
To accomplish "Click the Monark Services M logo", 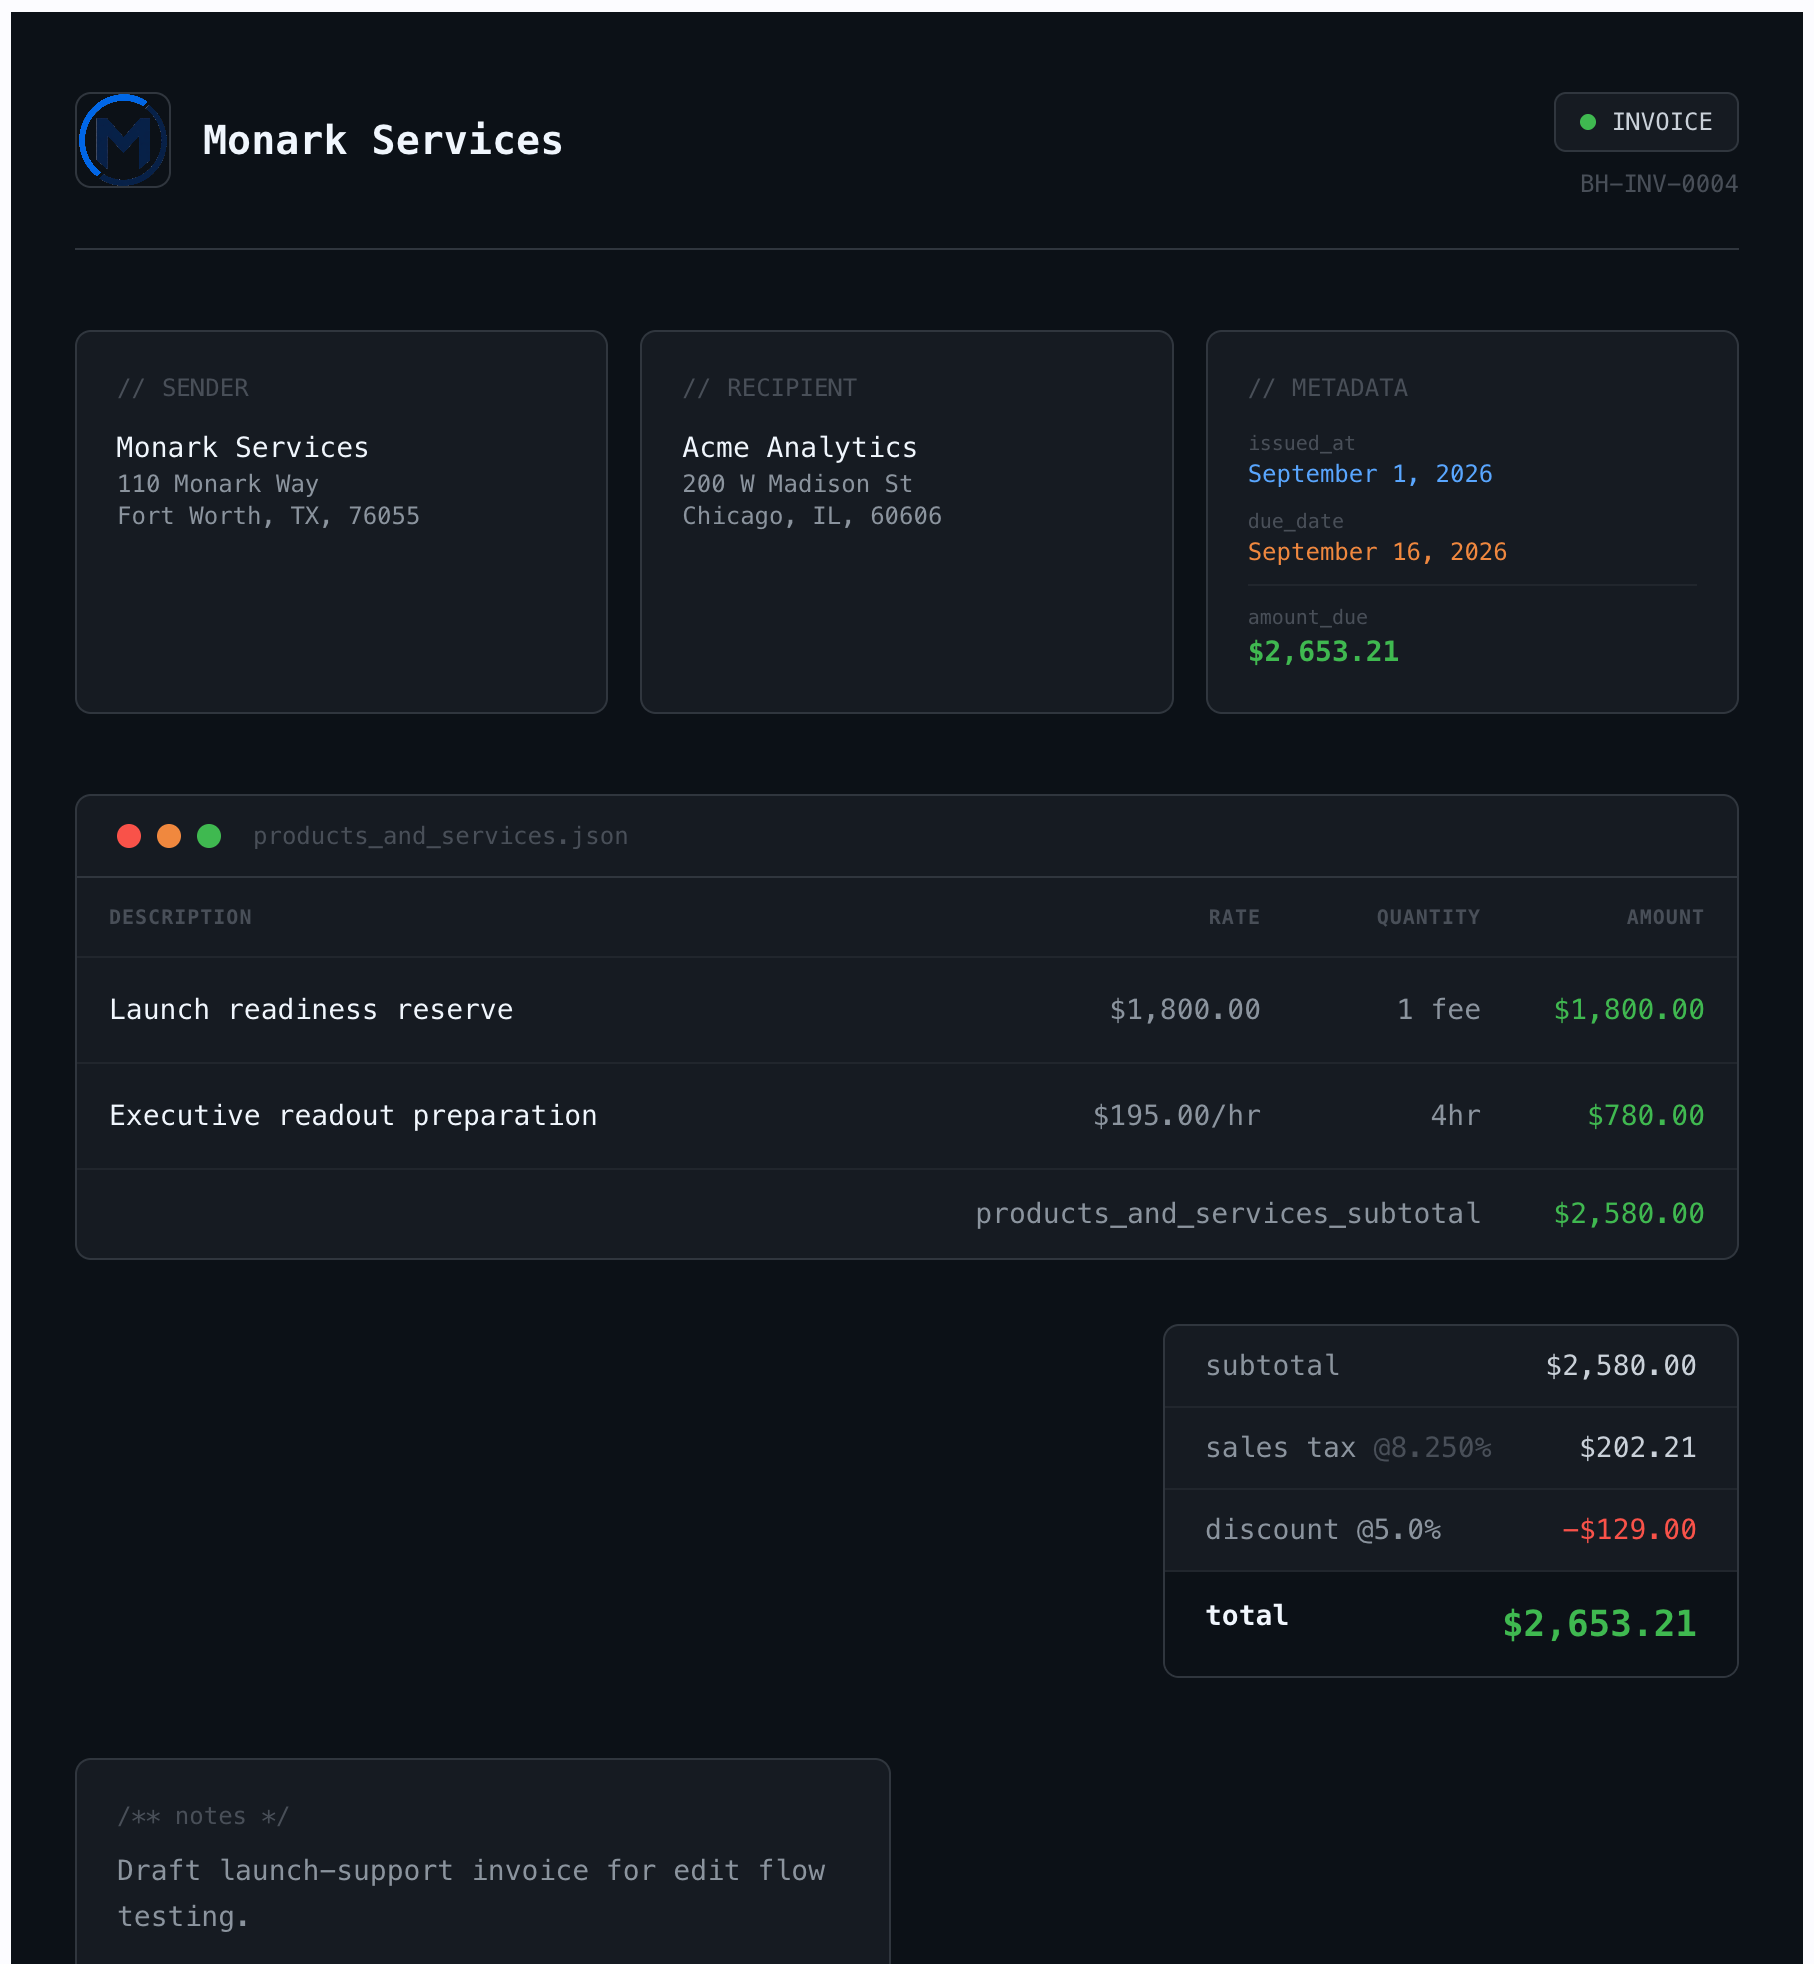I will click(x=123, y=140).
